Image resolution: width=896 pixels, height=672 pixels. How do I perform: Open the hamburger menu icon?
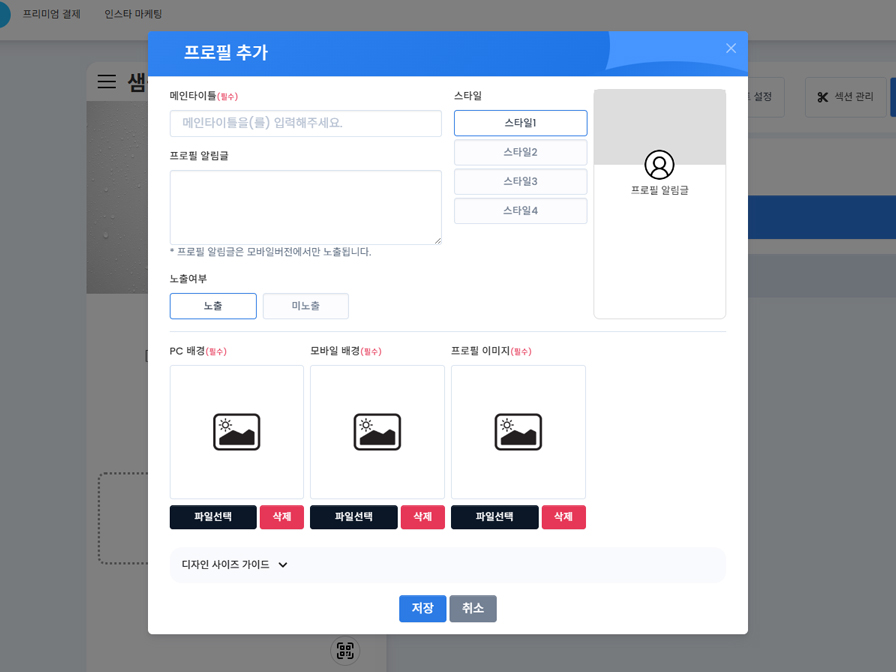point(106,82)
